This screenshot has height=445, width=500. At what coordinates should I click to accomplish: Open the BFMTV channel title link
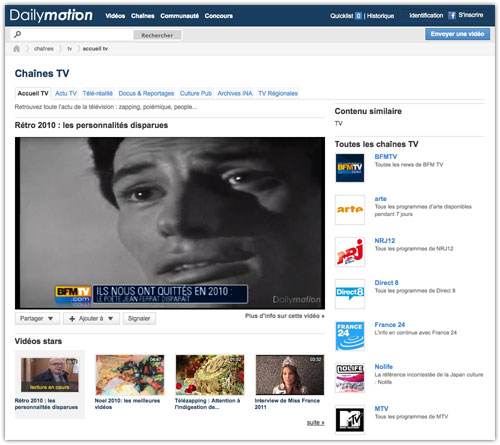tap(386, 156)
